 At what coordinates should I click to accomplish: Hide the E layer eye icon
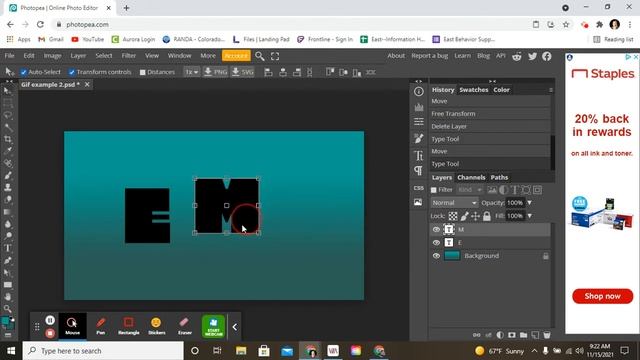(x=436, y=242)
